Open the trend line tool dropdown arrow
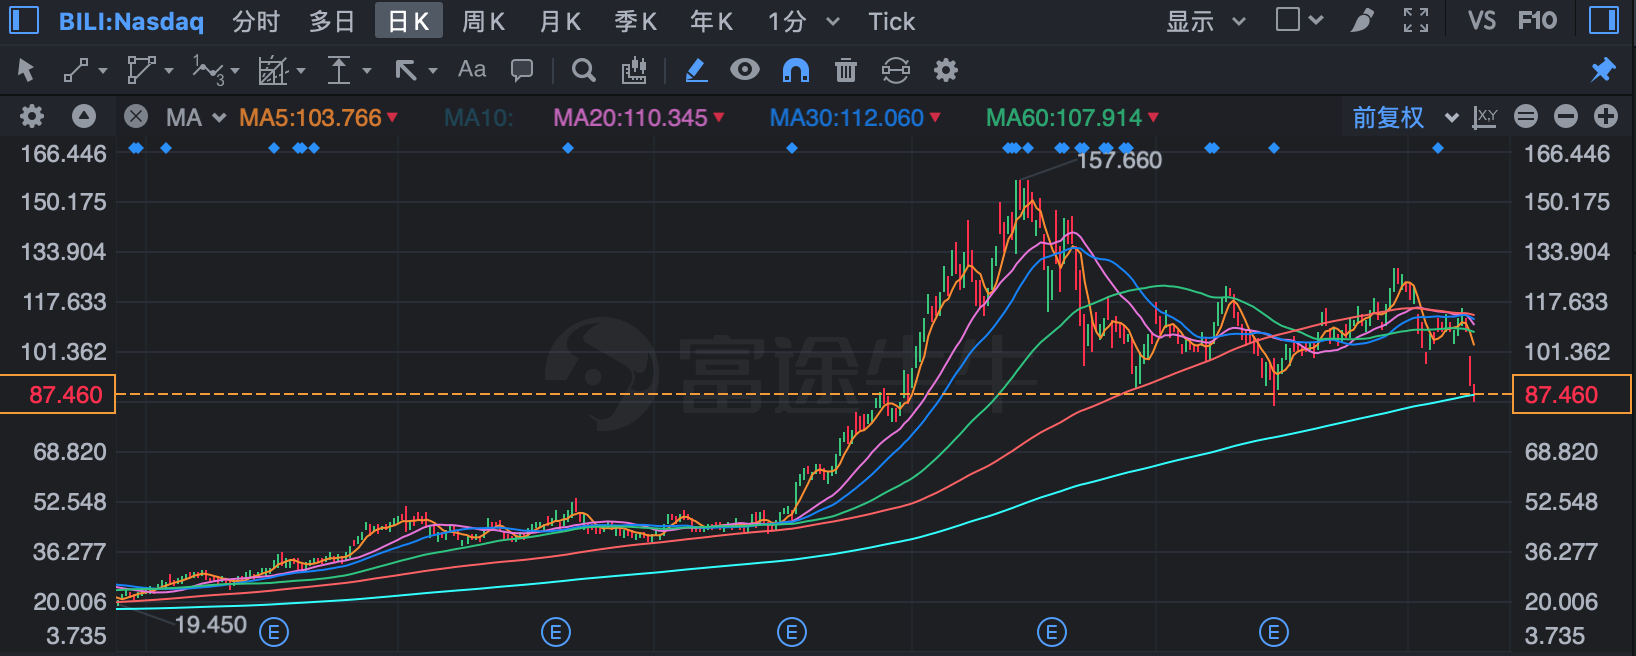Screen dimensions: 1636x656 [x=102, y=71]
